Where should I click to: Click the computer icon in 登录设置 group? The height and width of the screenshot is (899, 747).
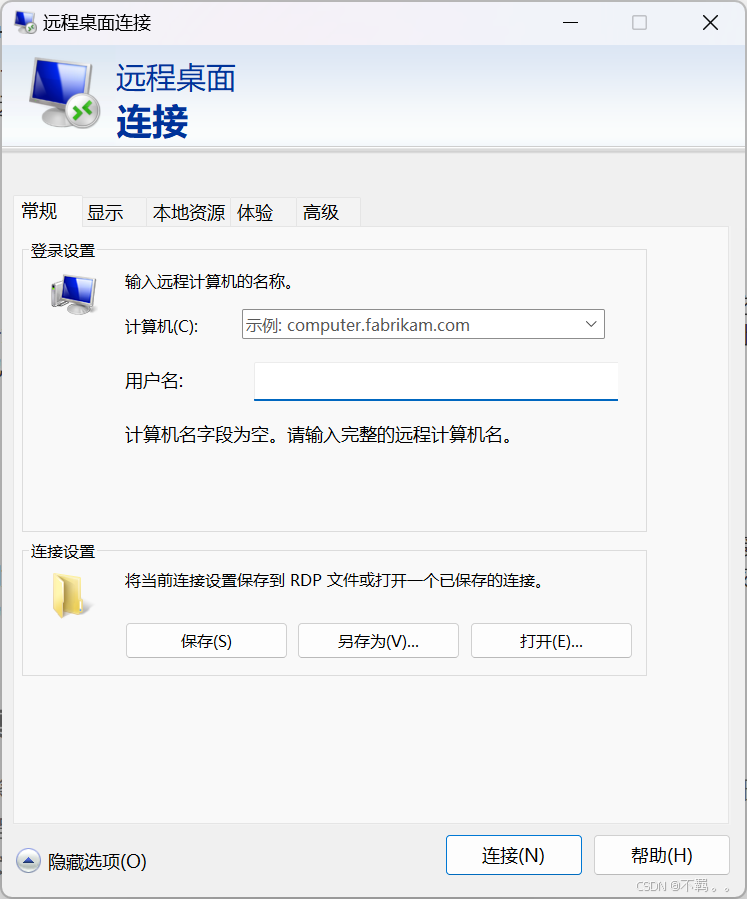click(x=72, y=294)
